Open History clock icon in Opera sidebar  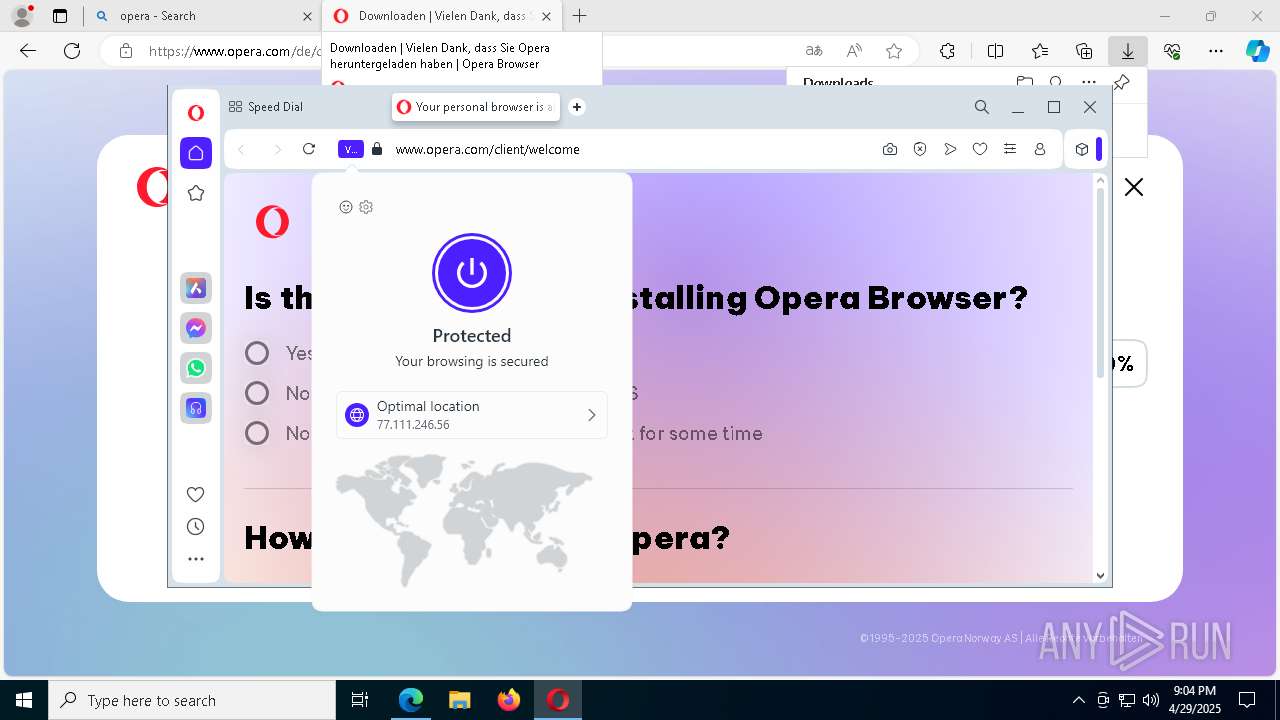(196, 527)
